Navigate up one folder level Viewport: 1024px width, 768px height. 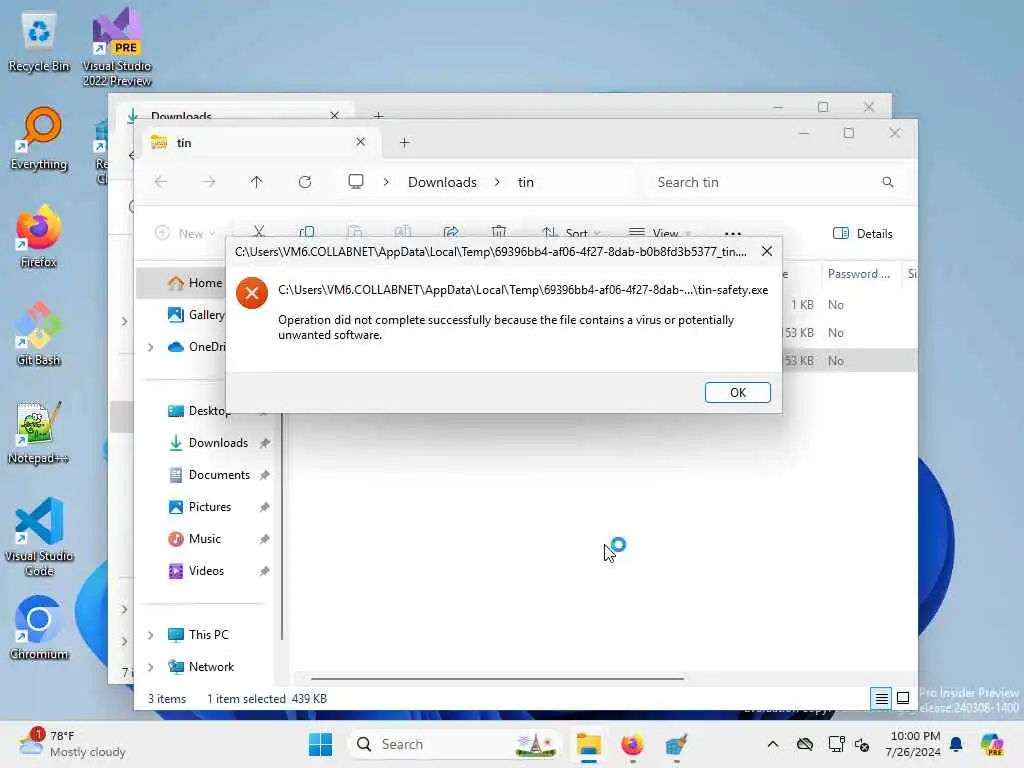[256, 182]
